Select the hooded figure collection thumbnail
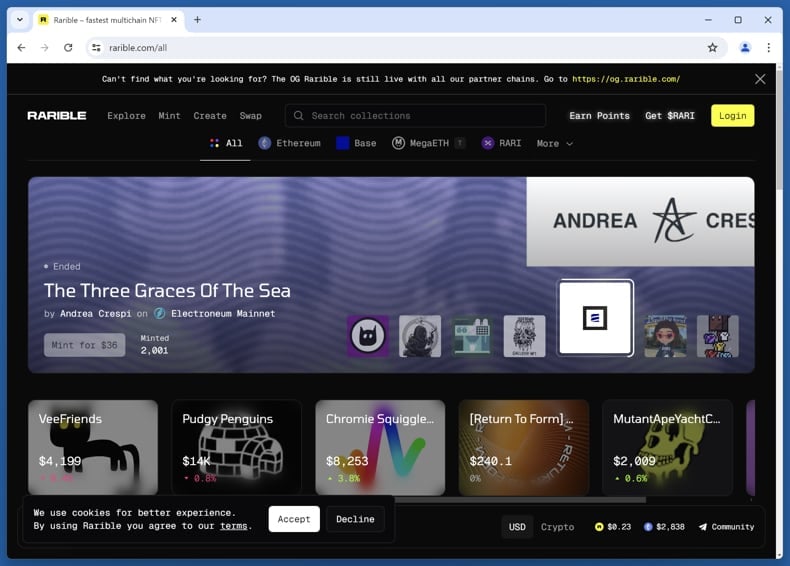790x566 pixels. (x=420, y=336)
